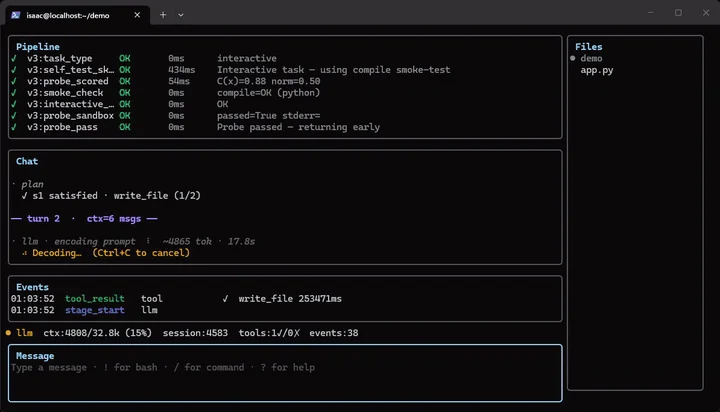Click the 434ms duration value
Screen dimensions: 720x412
pyautogui.click(x=181, y=70)
